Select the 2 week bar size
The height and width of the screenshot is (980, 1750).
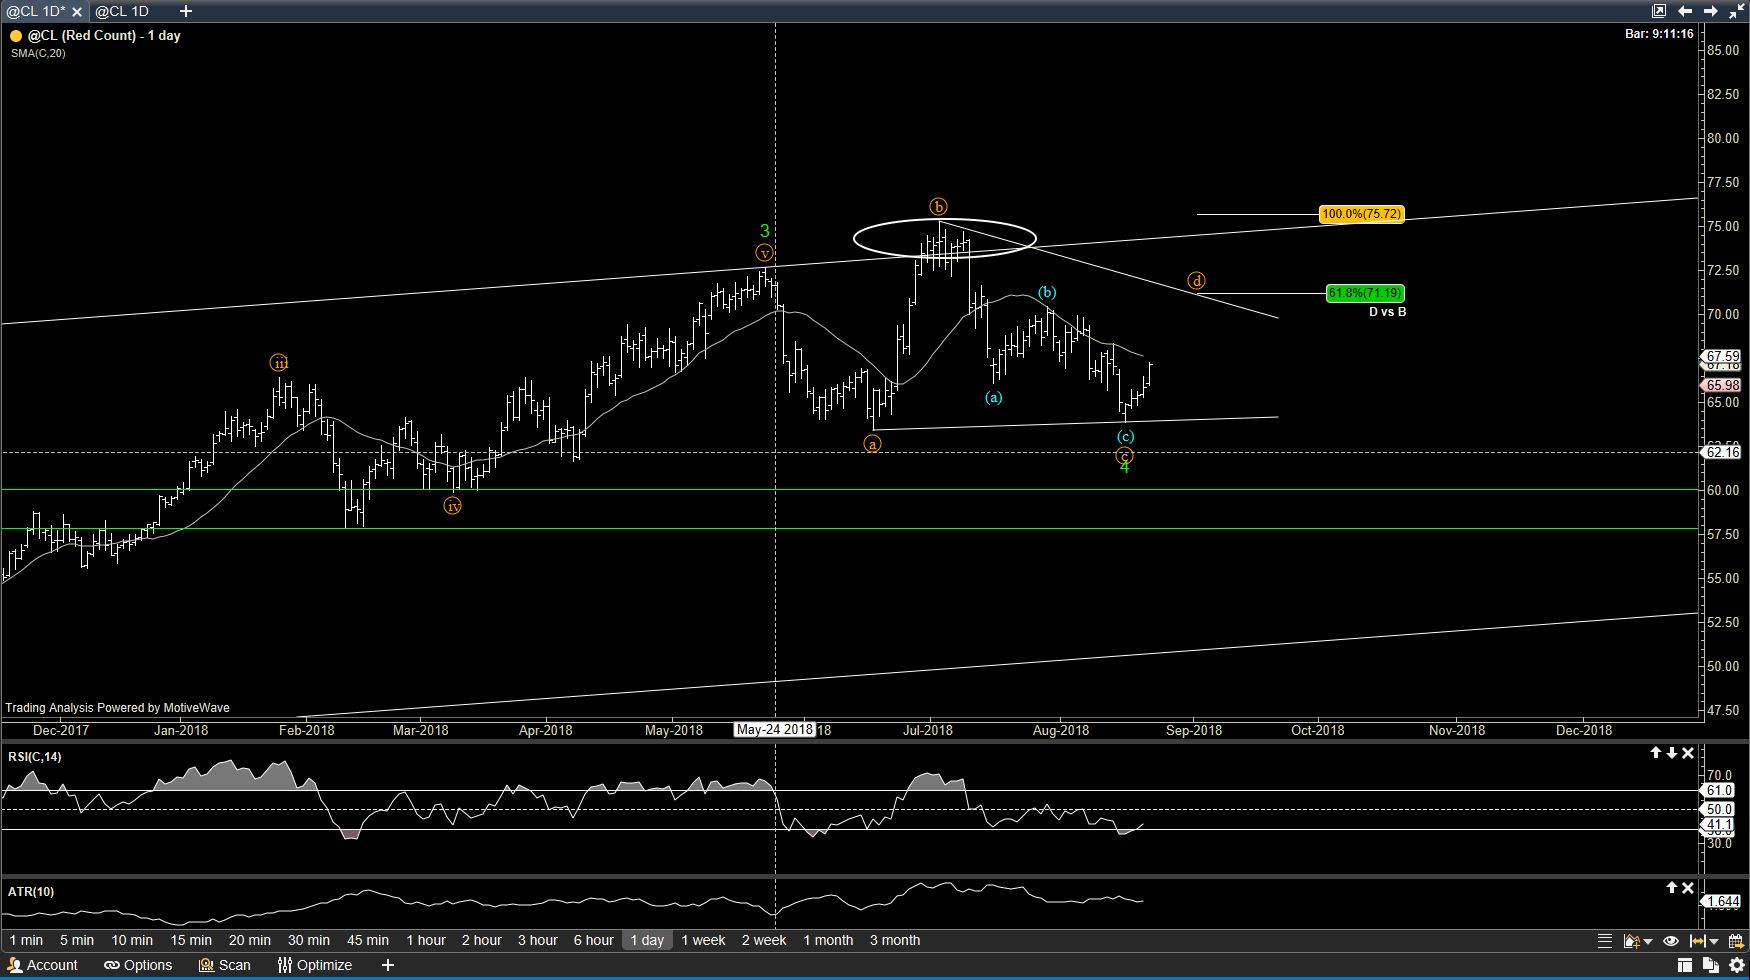764,940
